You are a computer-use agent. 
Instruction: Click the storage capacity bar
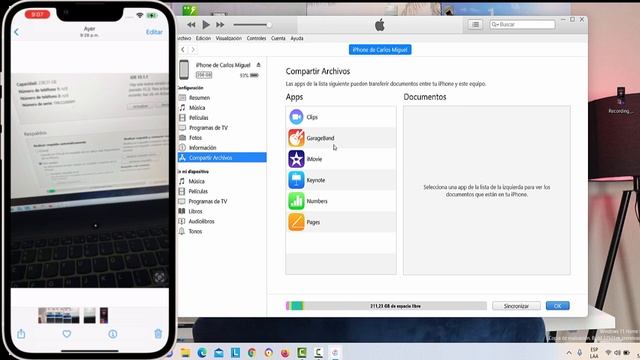[386, 306]
